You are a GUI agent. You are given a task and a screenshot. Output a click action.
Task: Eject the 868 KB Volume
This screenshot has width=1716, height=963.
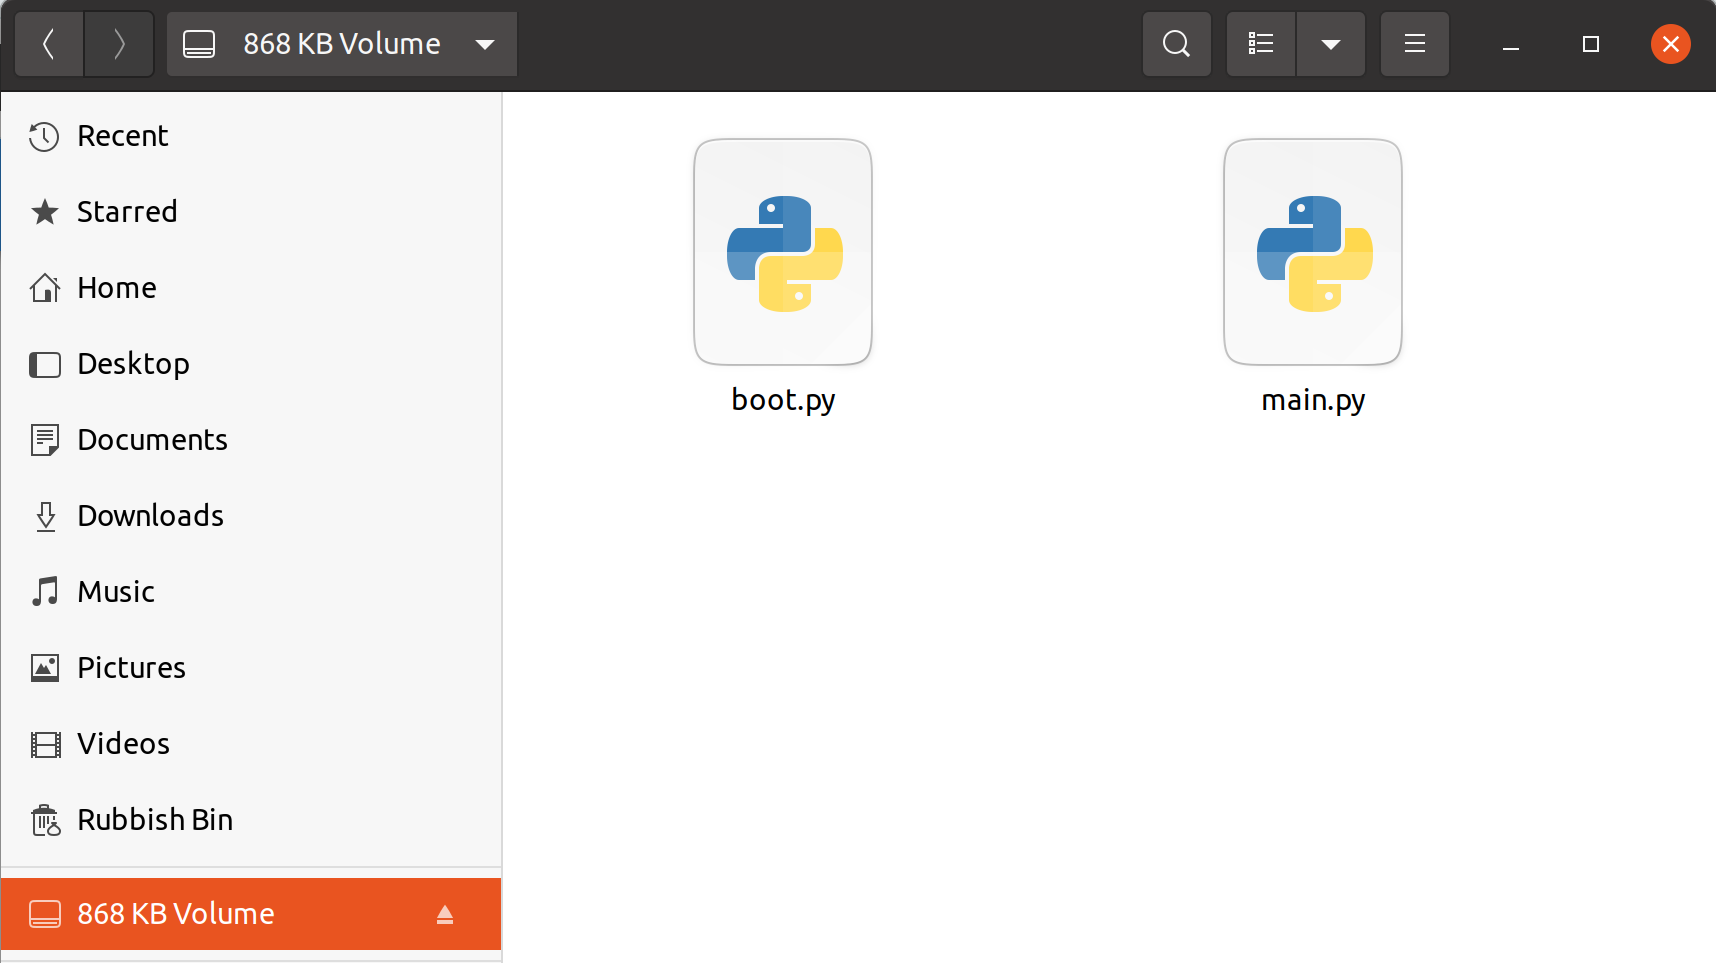[445, 914]
